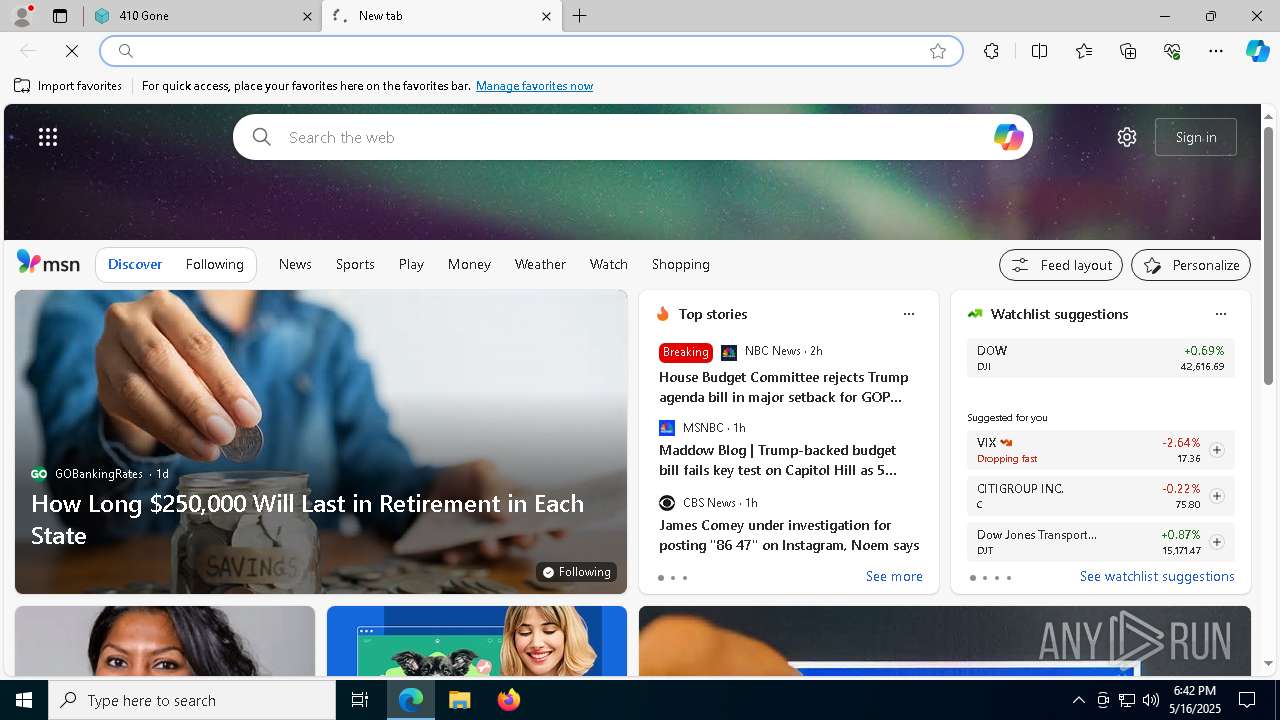Open Copilot from search box
The height and width of the screenshot is (720, 1280).
click(1008, 137)
